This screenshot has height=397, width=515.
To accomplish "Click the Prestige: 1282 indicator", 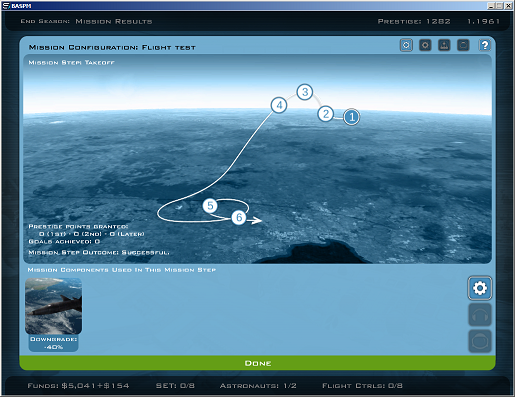I will click(414, 21).
